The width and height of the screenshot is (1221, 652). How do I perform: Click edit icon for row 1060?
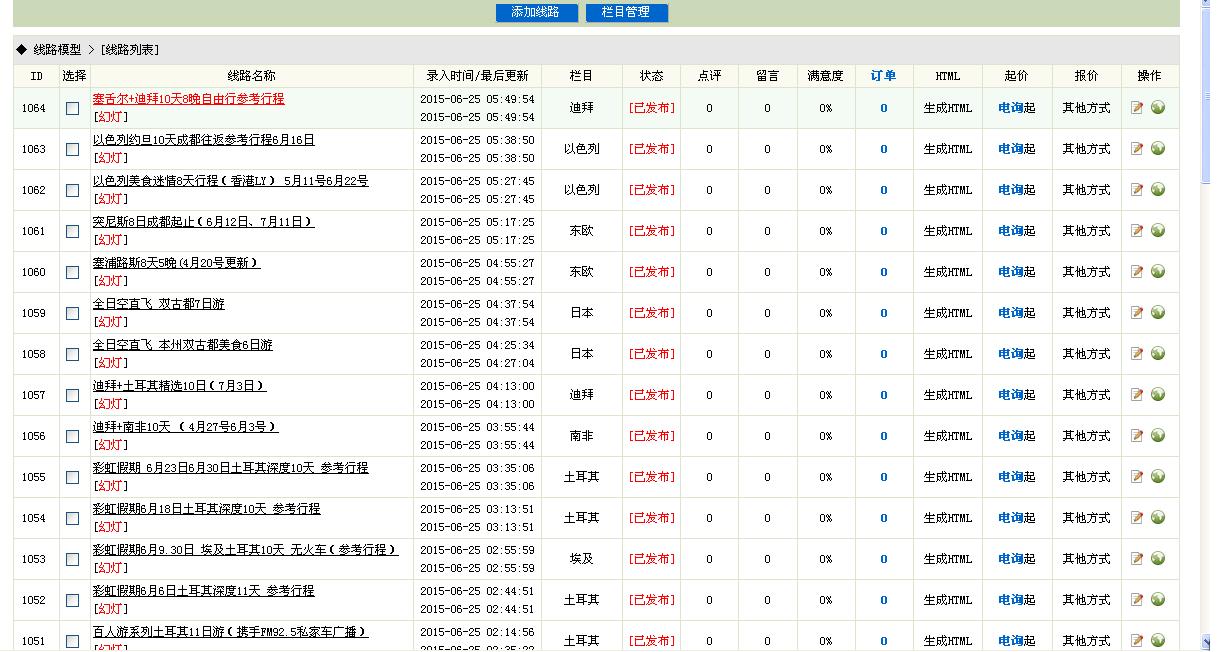(1137, 271)
